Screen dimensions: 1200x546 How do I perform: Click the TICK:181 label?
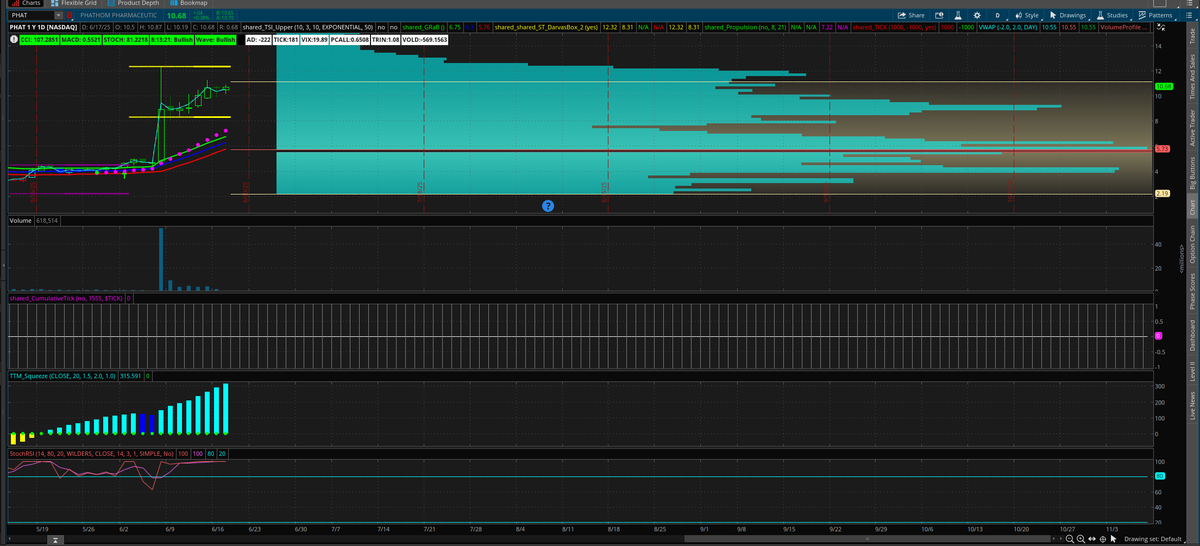tap(286, 39)
